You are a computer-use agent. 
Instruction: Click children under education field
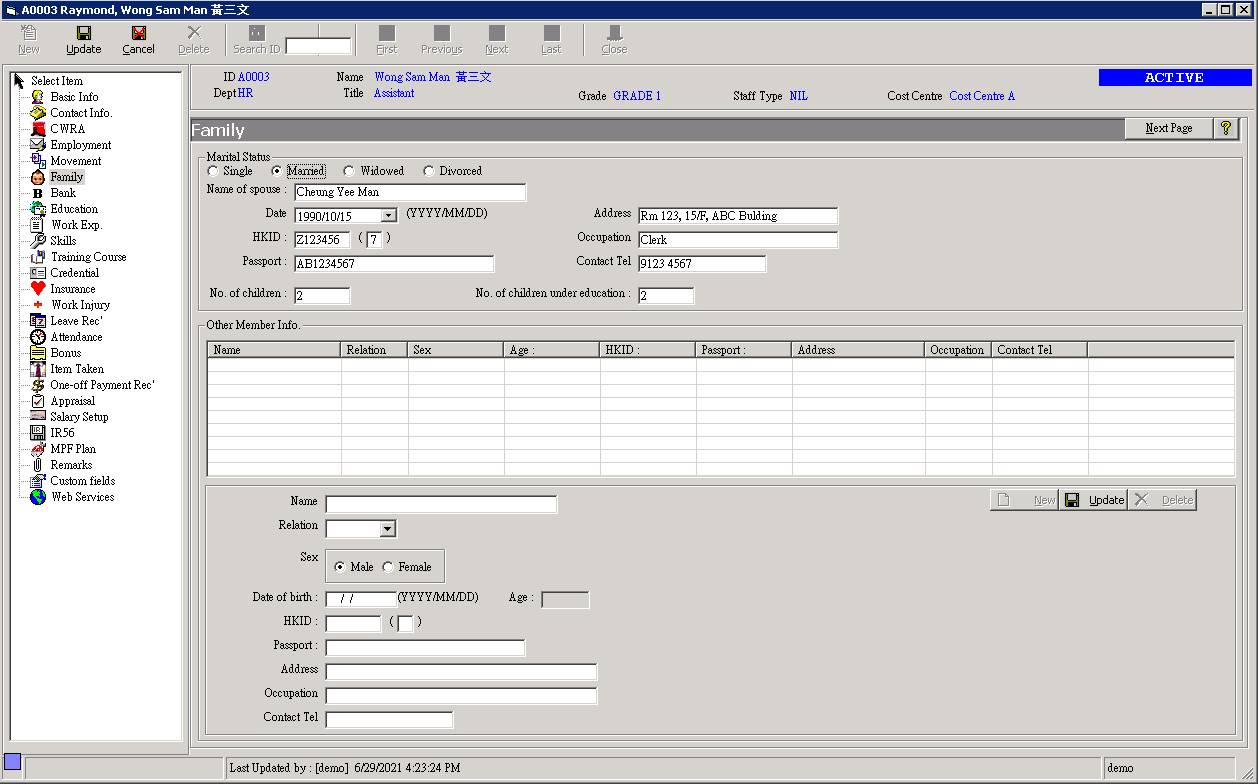click(666, 296)
